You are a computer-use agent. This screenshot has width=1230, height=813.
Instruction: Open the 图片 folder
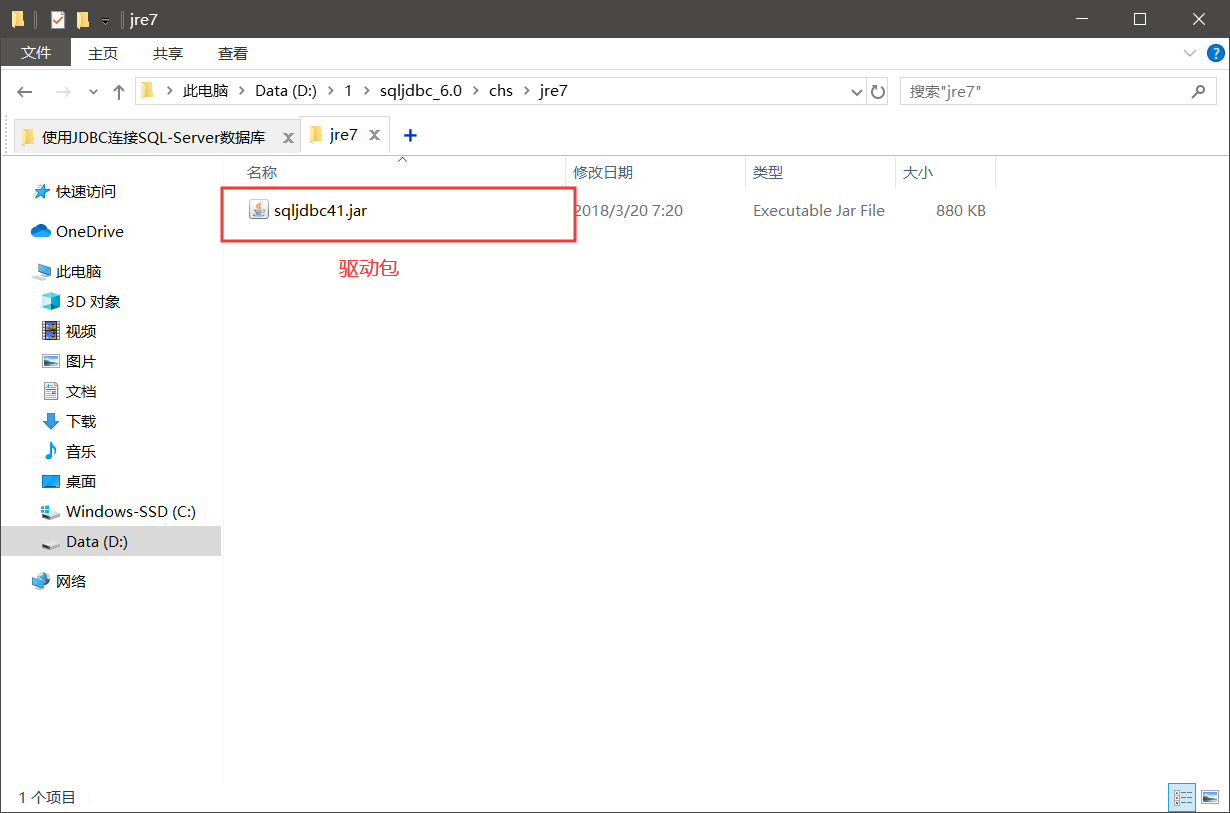(x=81, y=361)
